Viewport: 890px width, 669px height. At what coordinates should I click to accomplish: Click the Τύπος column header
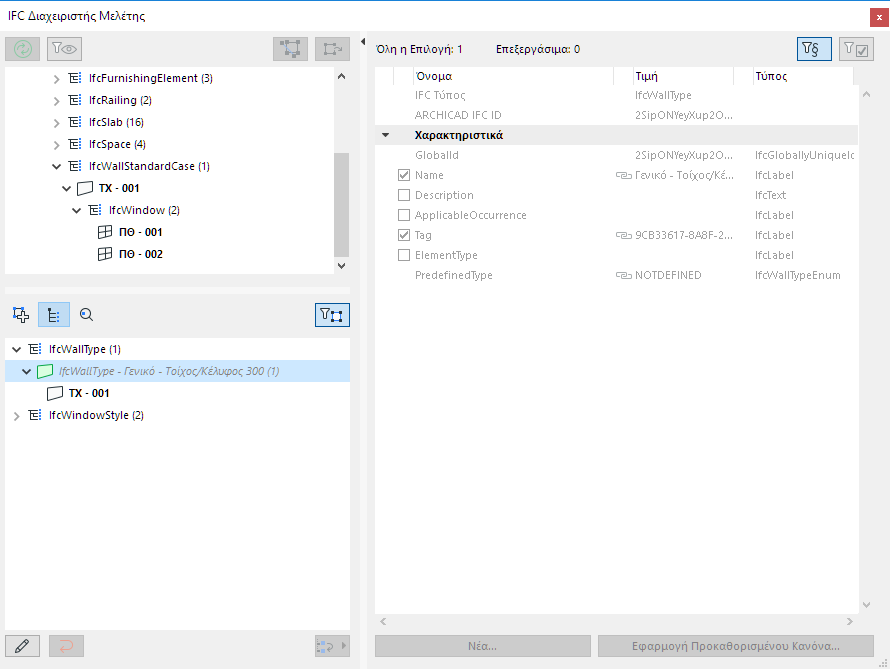point(803,76)
